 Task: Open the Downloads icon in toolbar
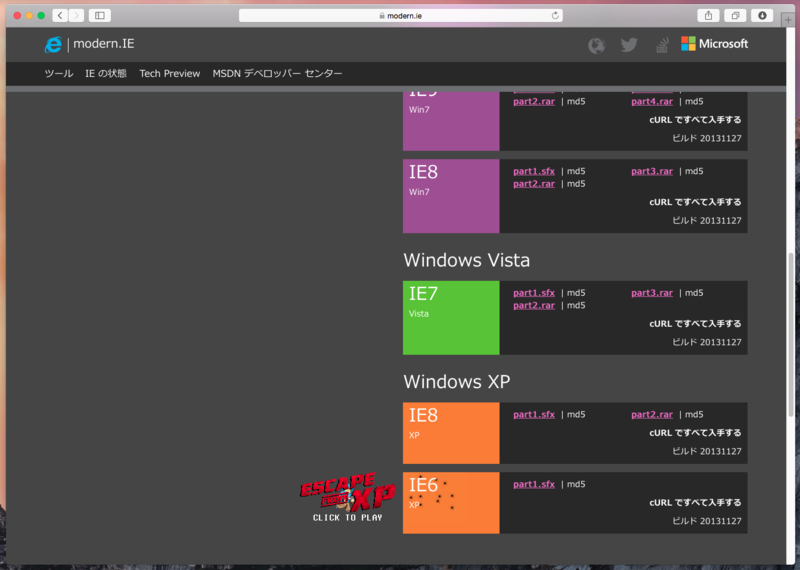point(762,16)
